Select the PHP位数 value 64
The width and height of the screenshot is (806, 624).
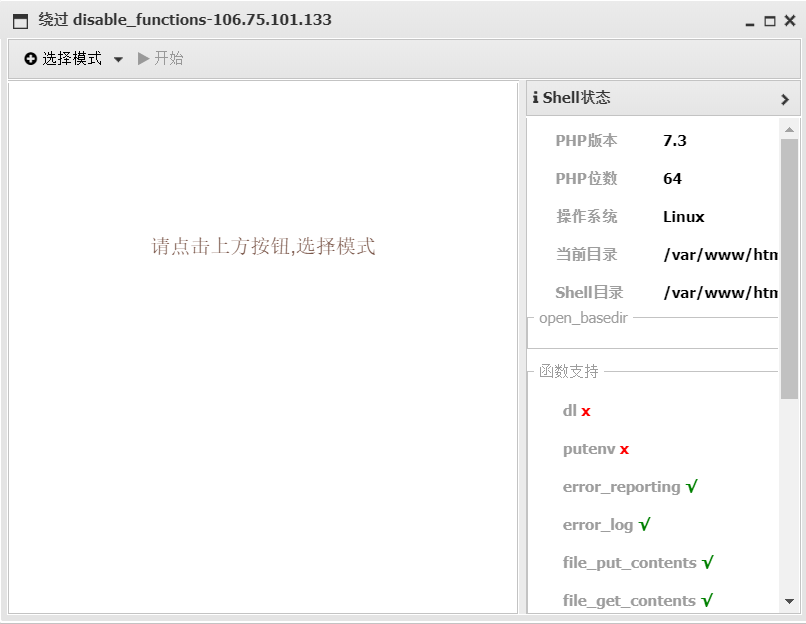point(672,178)
